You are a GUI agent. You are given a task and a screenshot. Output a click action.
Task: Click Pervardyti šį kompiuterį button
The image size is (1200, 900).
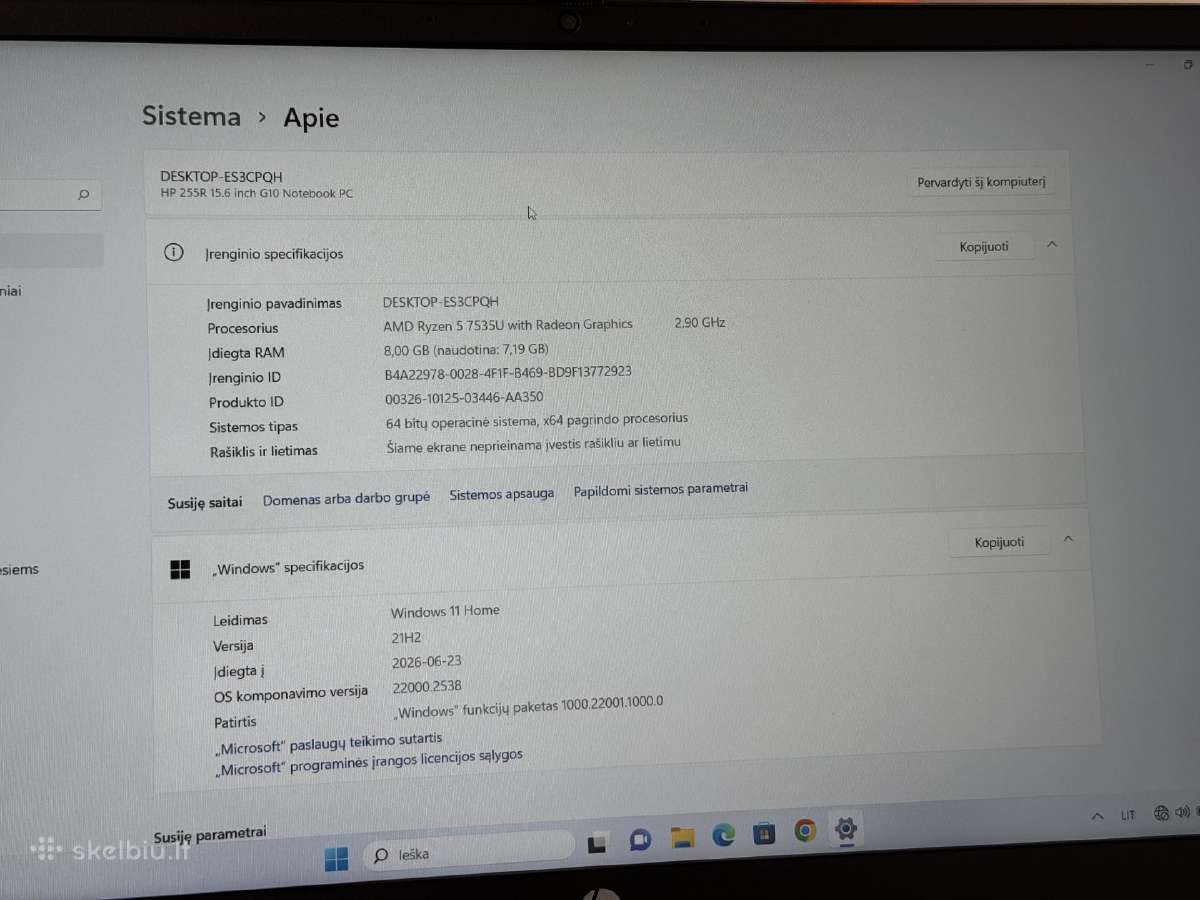pos(981,183)
